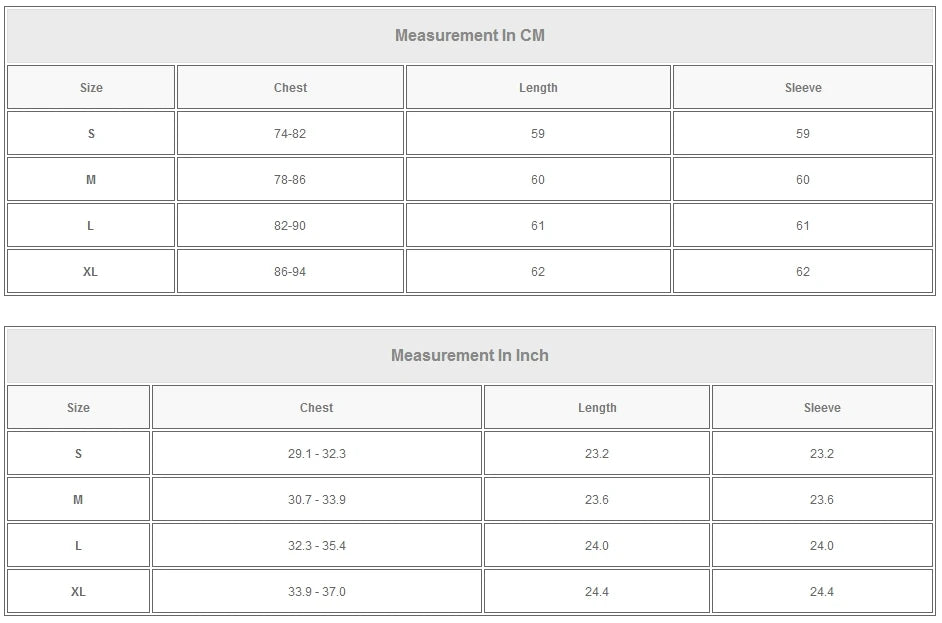Click the Size header in the Inch table
The image size is (942, 623).
point(78,408)
